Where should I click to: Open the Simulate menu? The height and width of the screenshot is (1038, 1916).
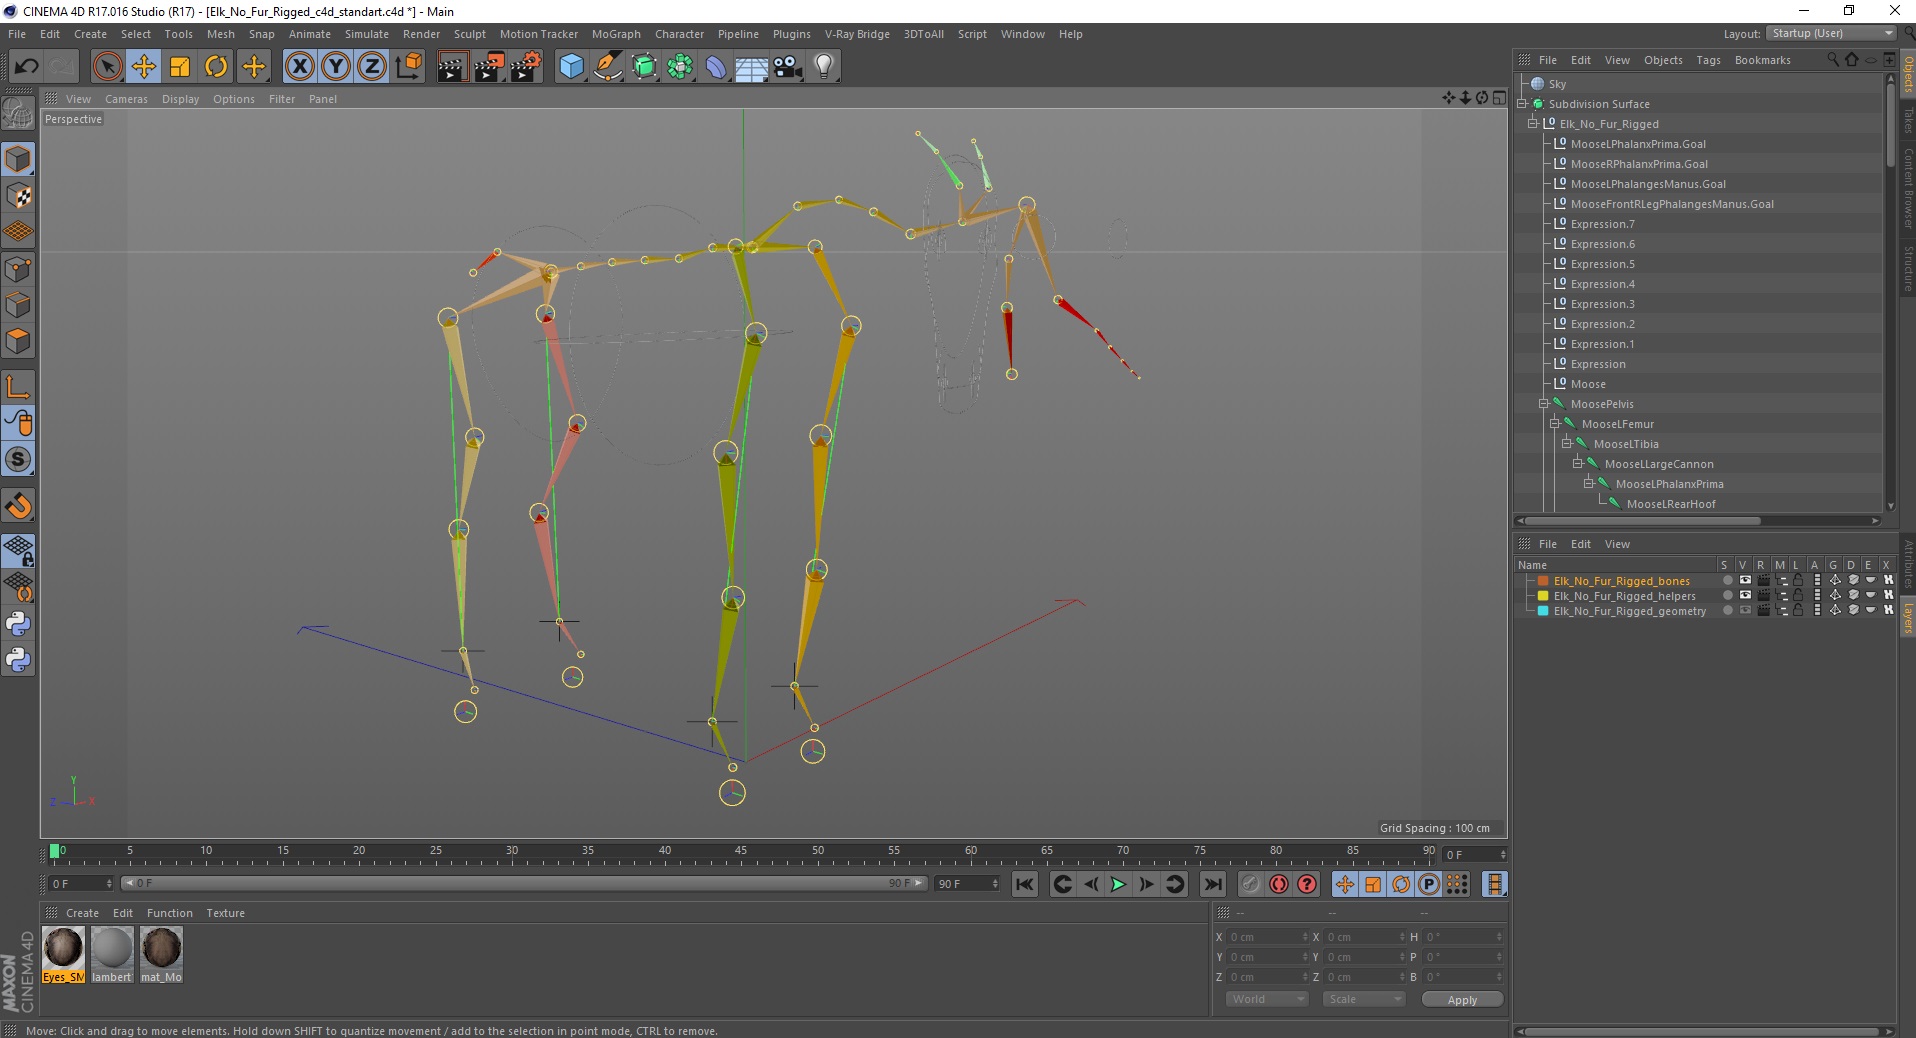point(367,34)
